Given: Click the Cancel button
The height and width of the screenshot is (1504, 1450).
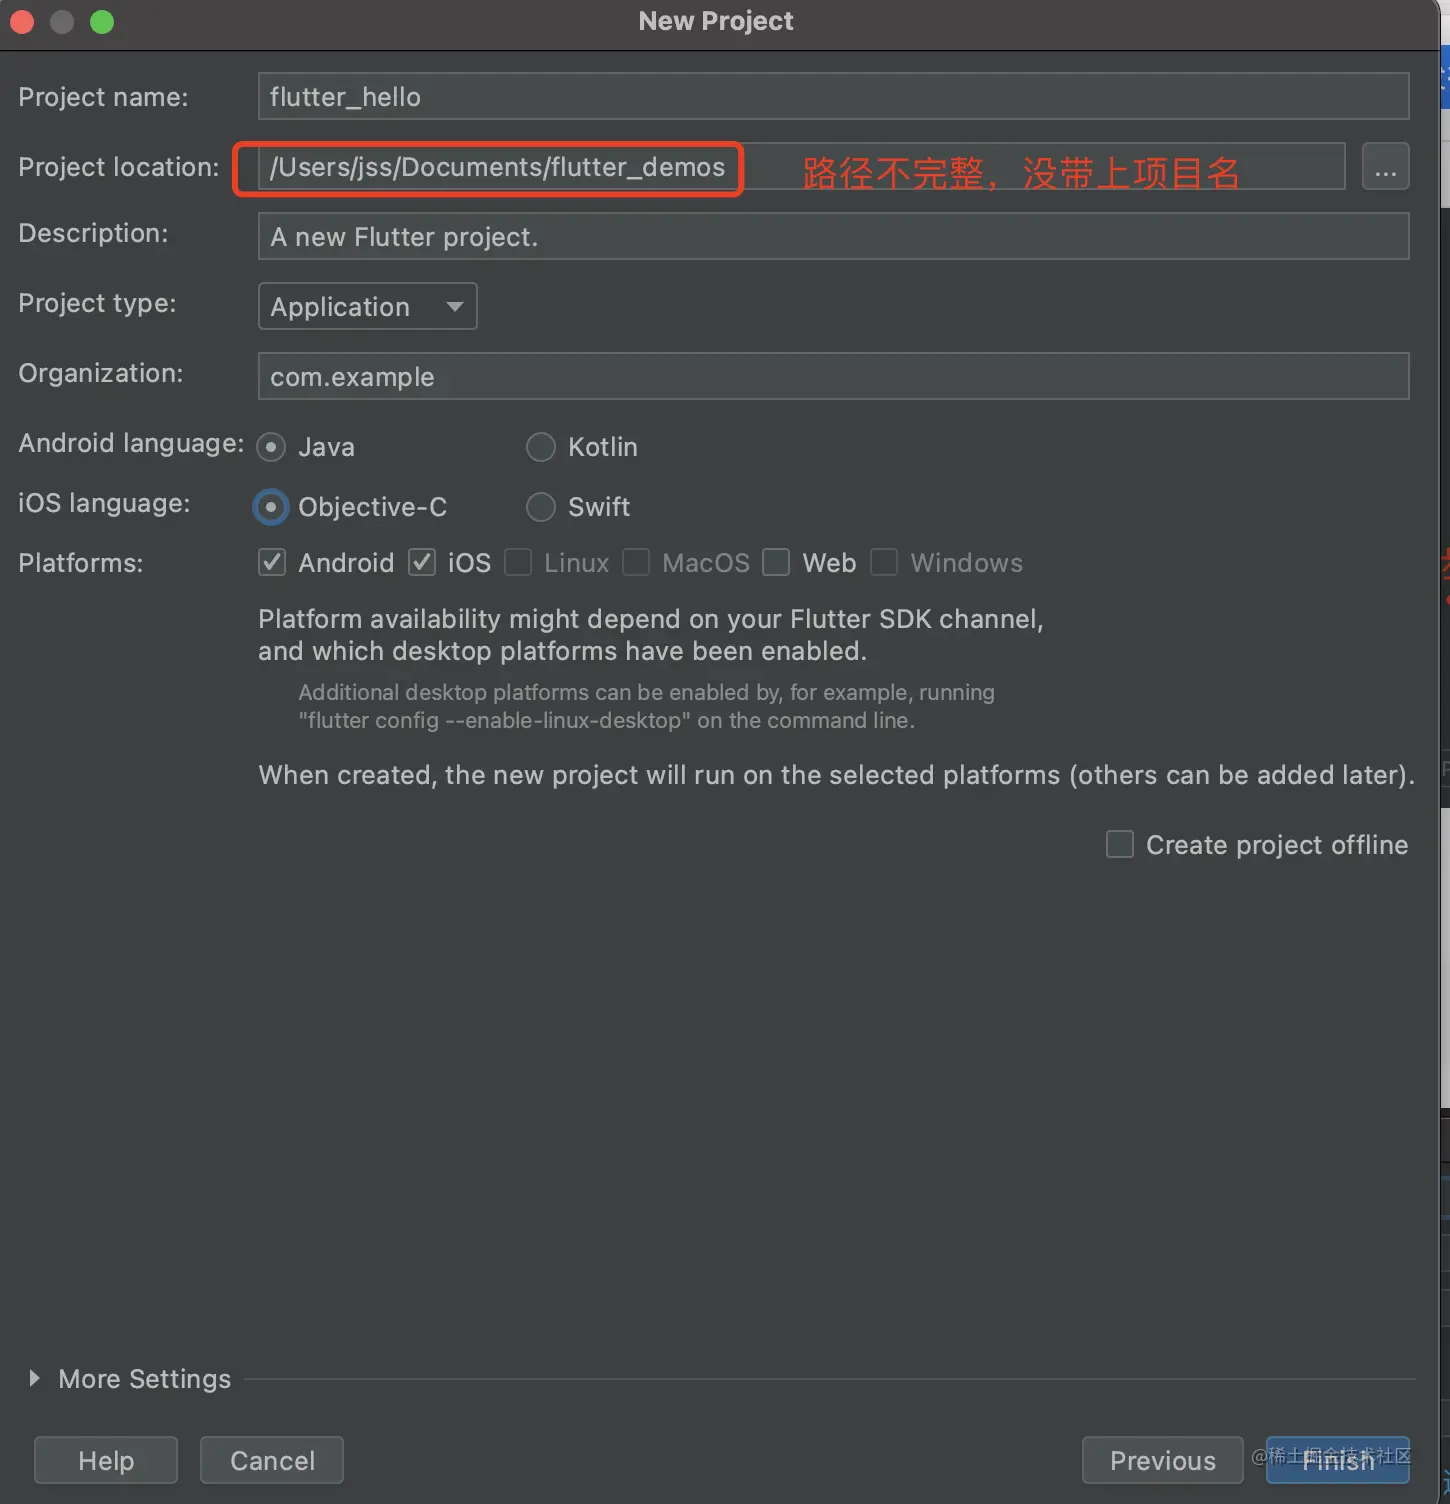Looking at the screenshot, I should (x=272, y=1461).
